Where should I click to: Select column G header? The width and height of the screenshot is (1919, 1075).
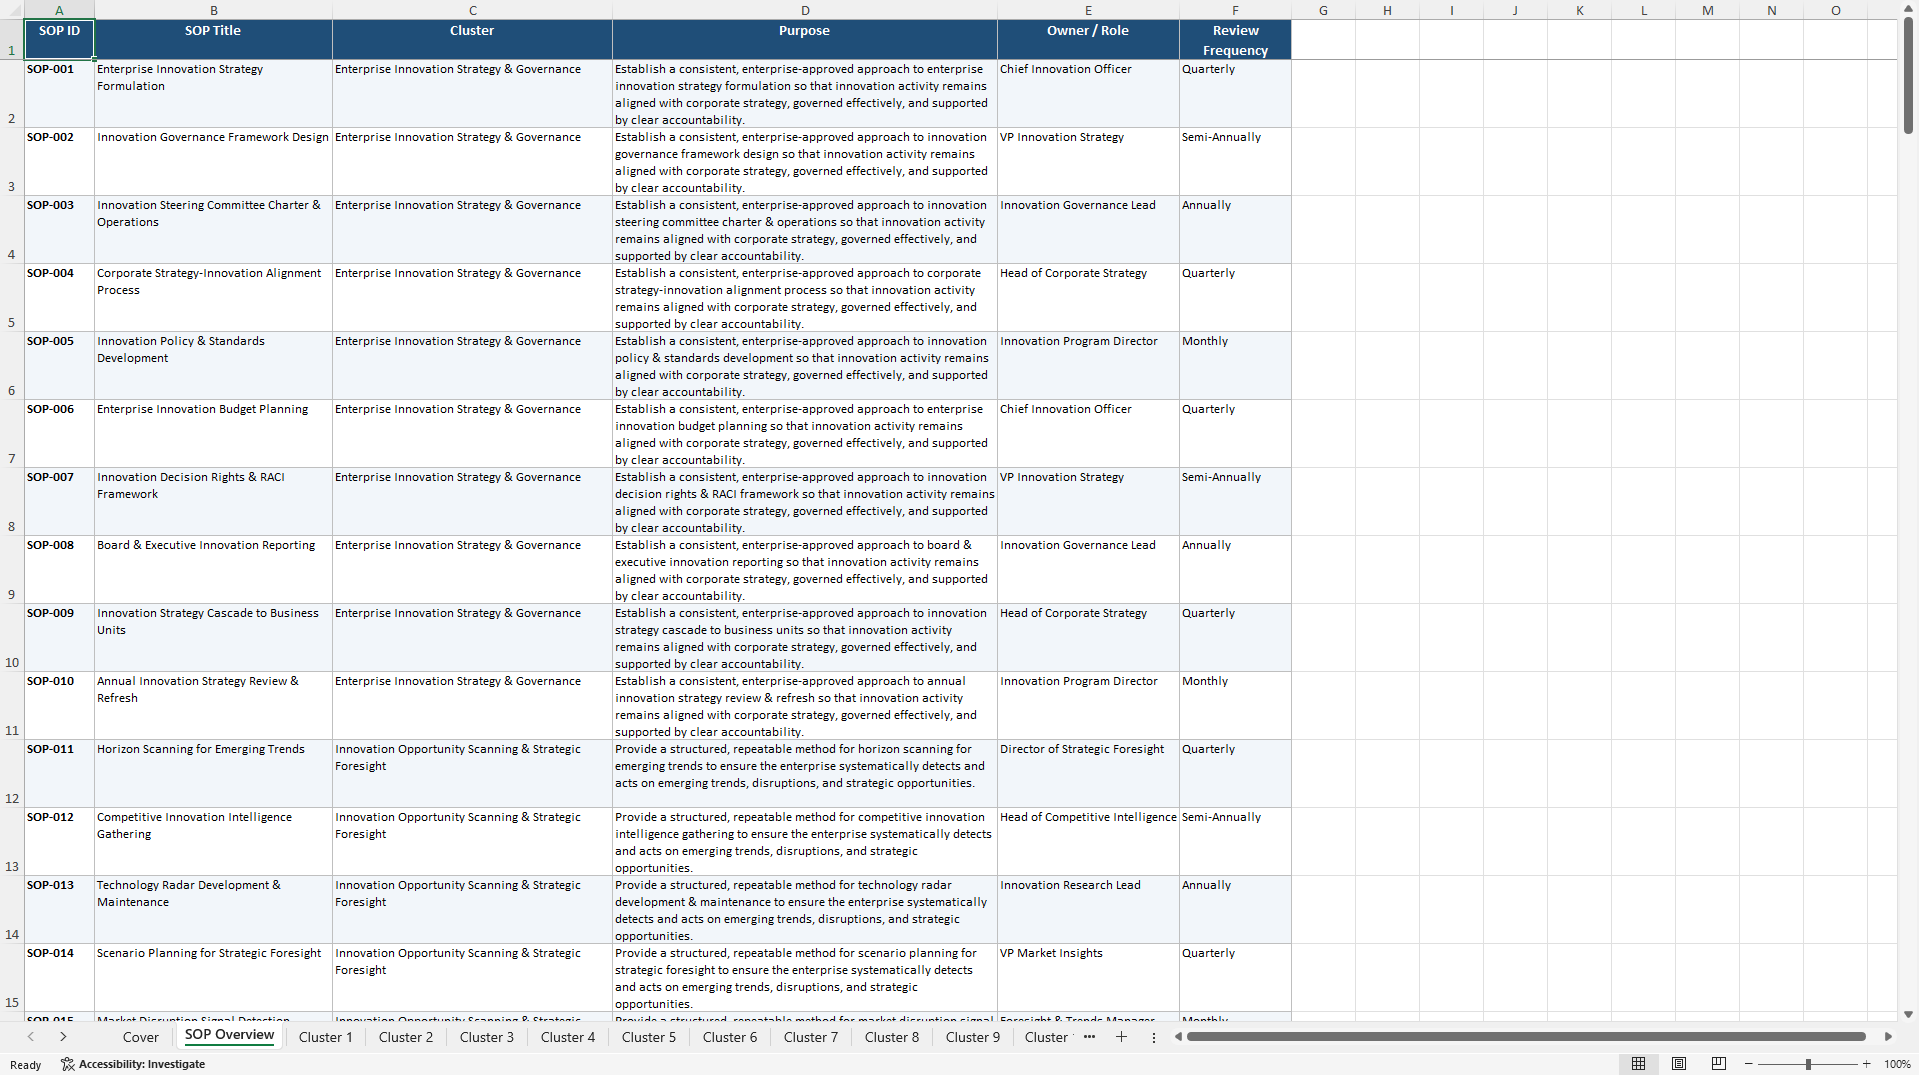tap(1323, 10)
